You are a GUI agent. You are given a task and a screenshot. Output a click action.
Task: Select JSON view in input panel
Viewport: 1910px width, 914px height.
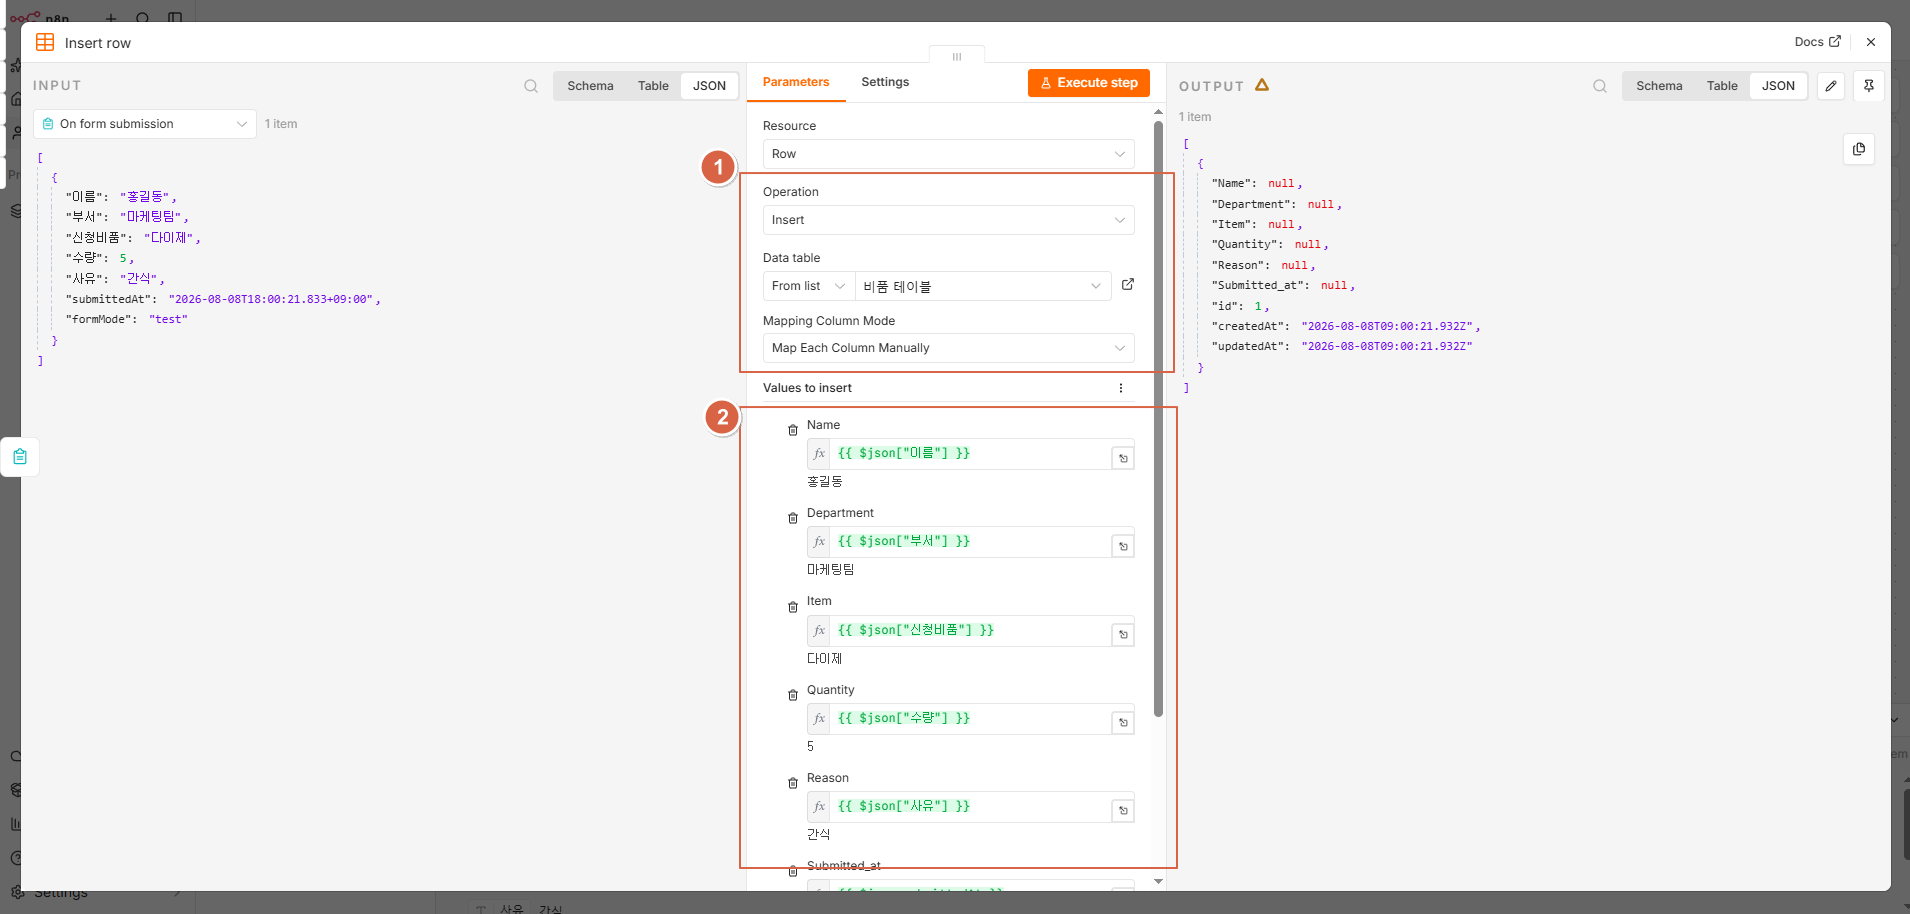[709, 86]
